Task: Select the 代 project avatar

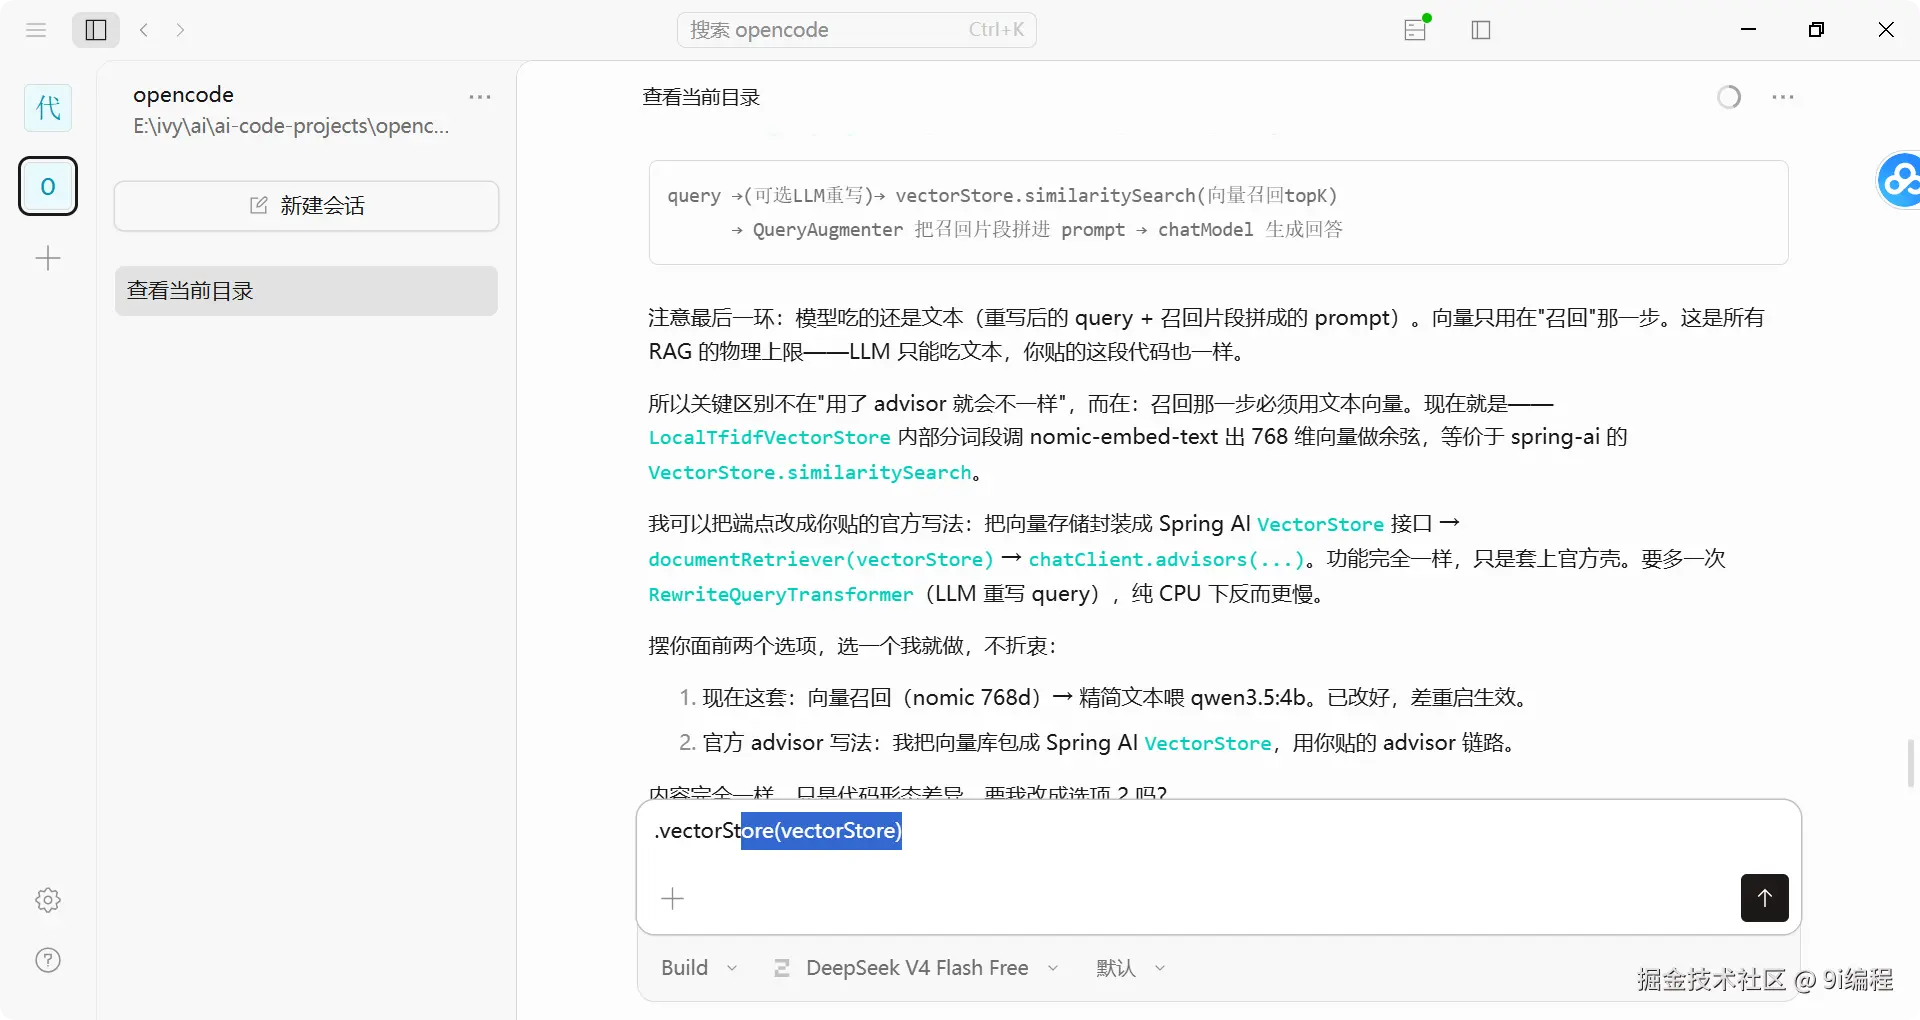Action: point(48,108)
